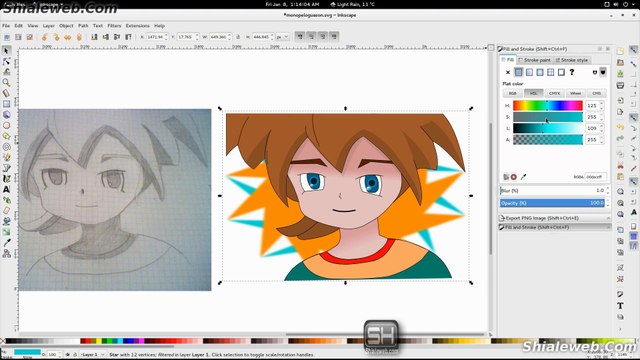Switch color mode to RGB
640x360 pixels.
(512, 93)
